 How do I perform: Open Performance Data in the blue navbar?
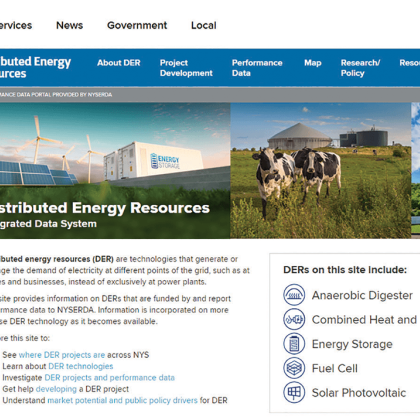(257, 68)
